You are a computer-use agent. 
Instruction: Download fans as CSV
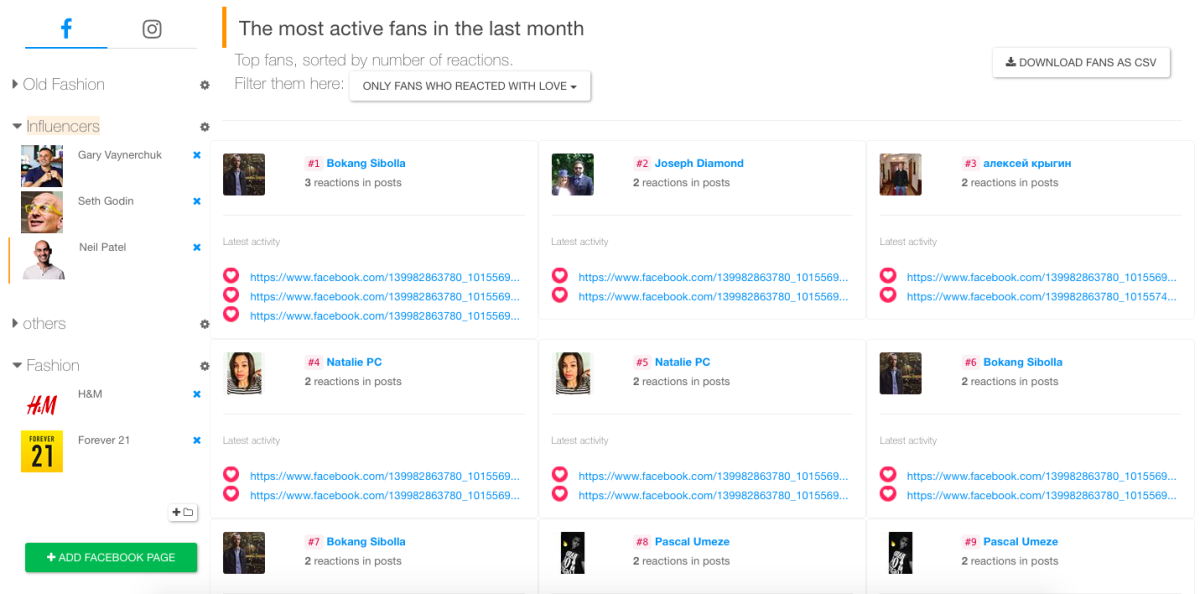[x=1081, y=62]
